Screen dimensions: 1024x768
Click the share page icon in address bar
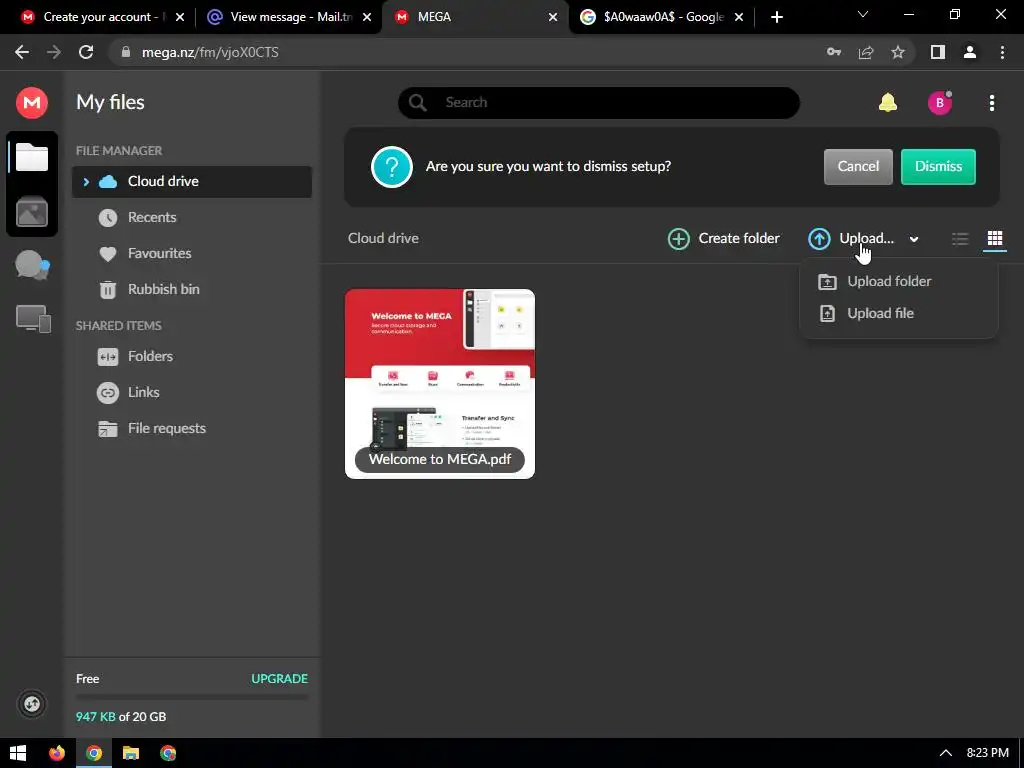click(x=866, y=52)
